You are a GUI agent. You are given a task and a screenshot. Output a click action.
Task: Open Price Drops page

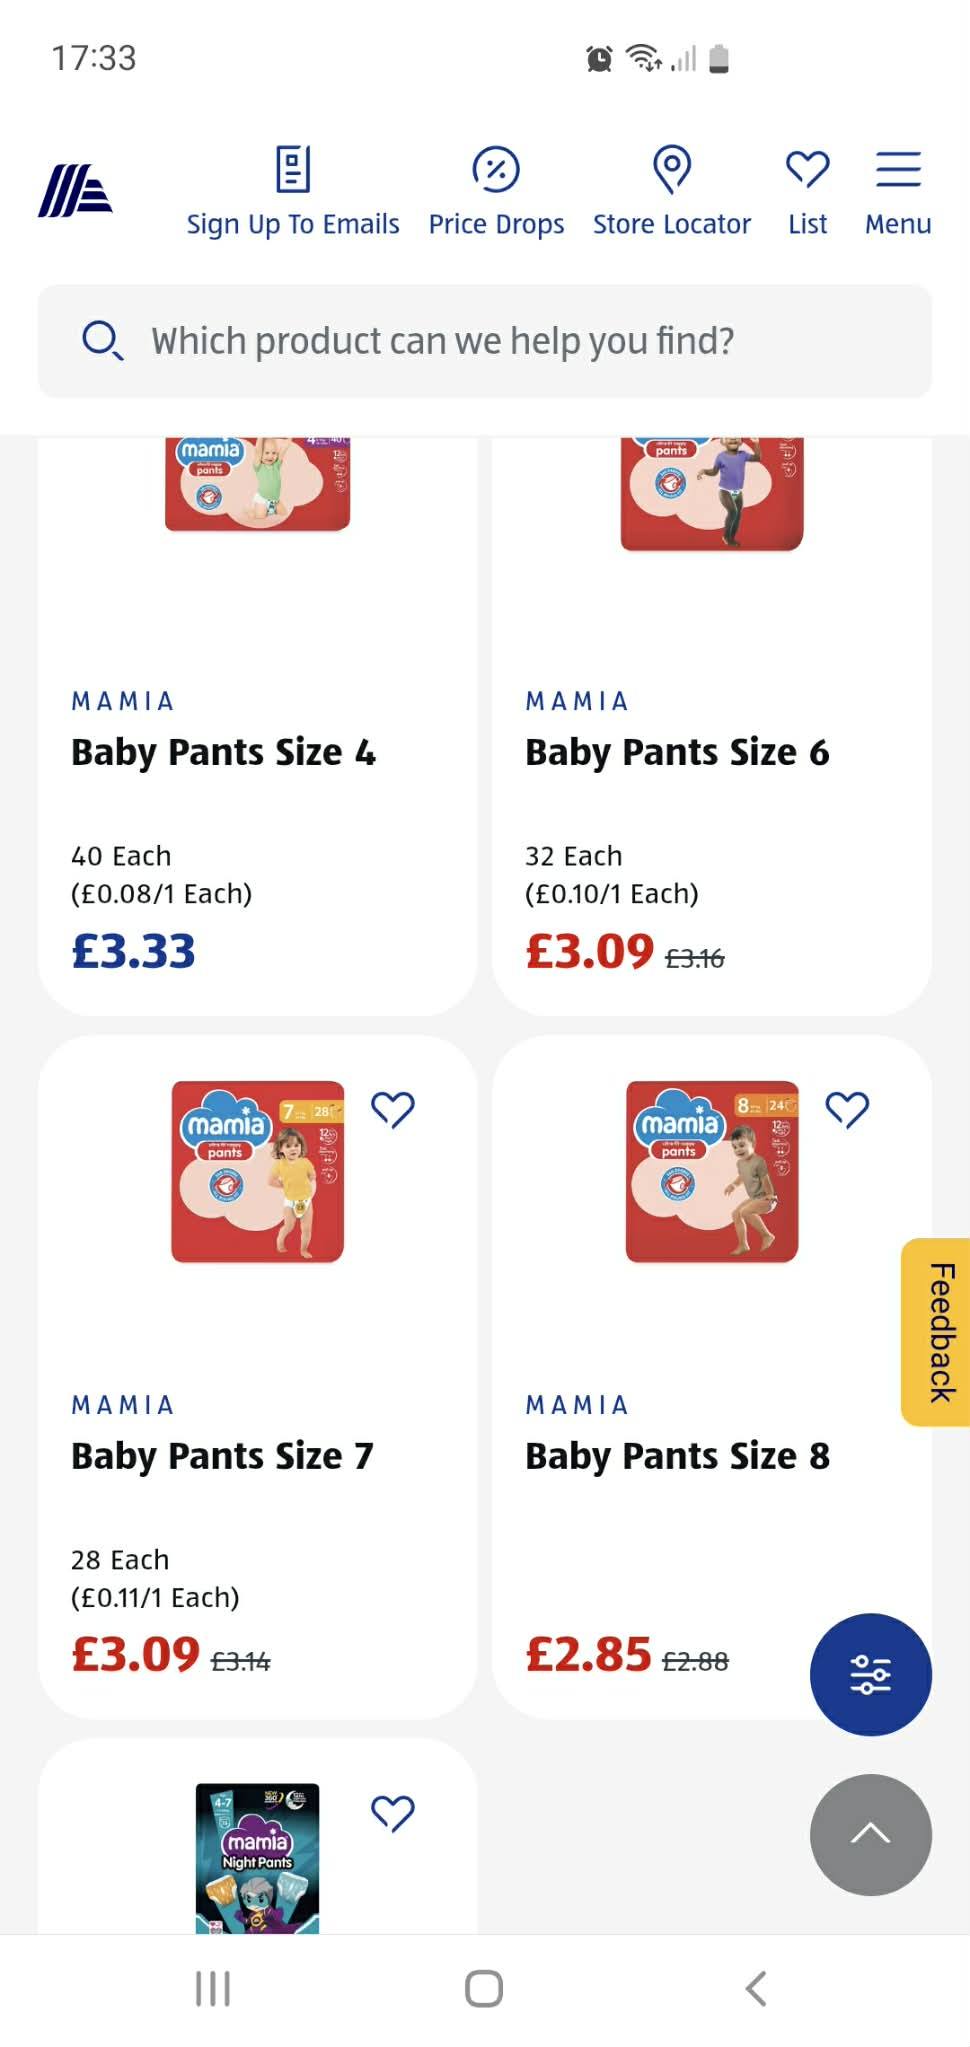496,192
